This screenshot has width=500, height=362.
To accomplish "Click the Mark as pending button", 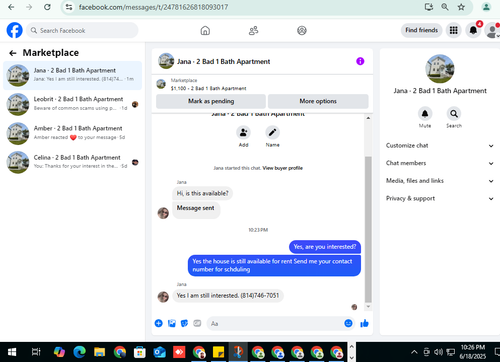I will pos(211,101).
